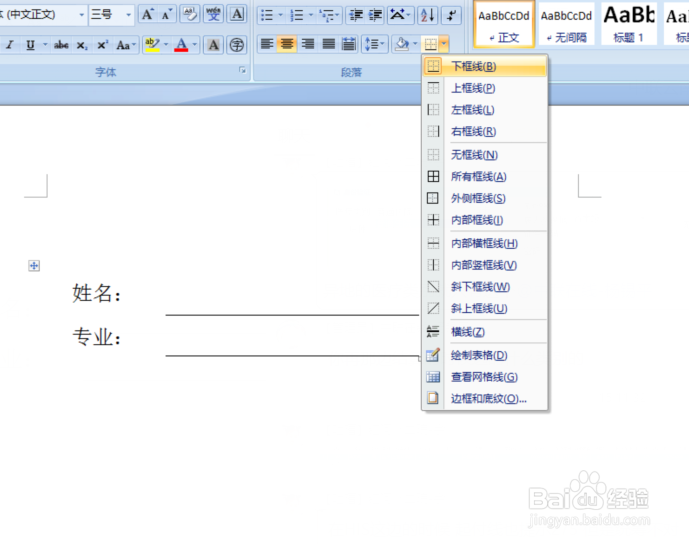
Task: Click the Enclose Characters icon
Action: point(237,45)
